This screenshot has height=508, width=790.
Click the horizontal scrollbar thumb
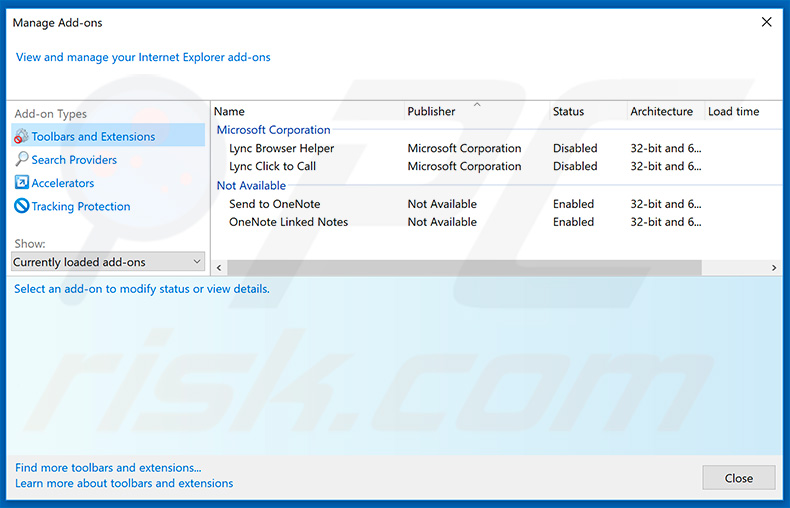(x=465, y=268)
